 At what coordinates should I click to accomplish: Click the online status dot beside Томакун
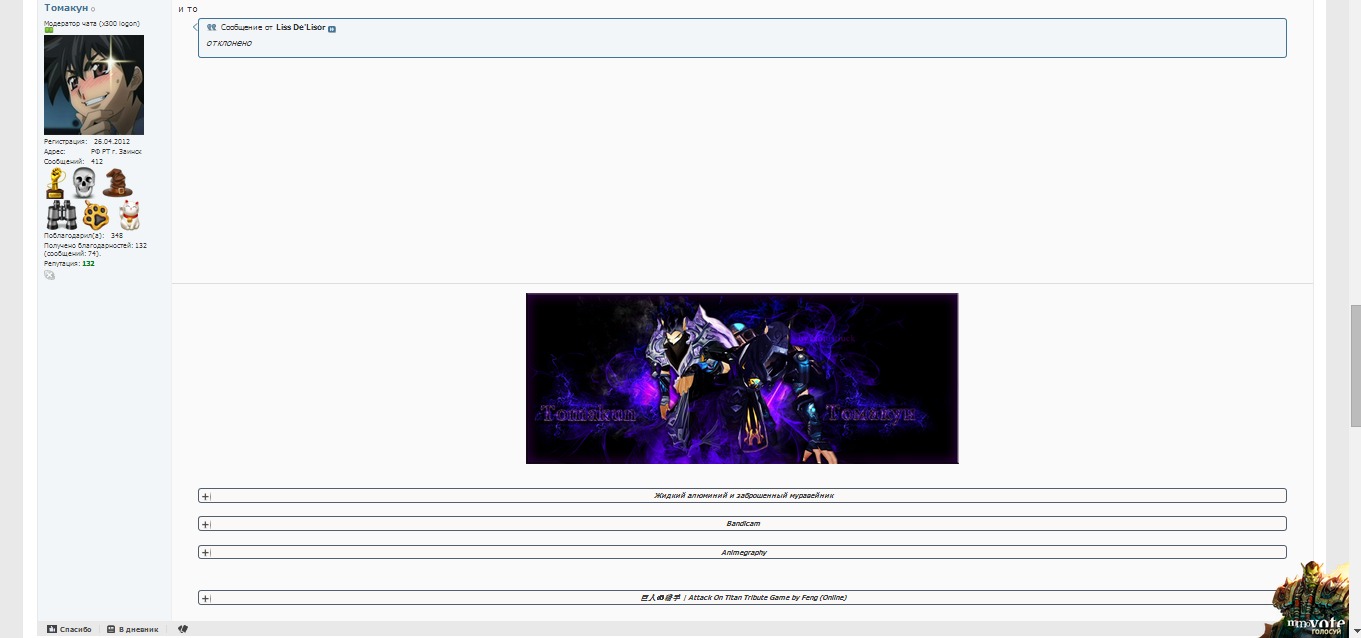[x=93, y=9]
